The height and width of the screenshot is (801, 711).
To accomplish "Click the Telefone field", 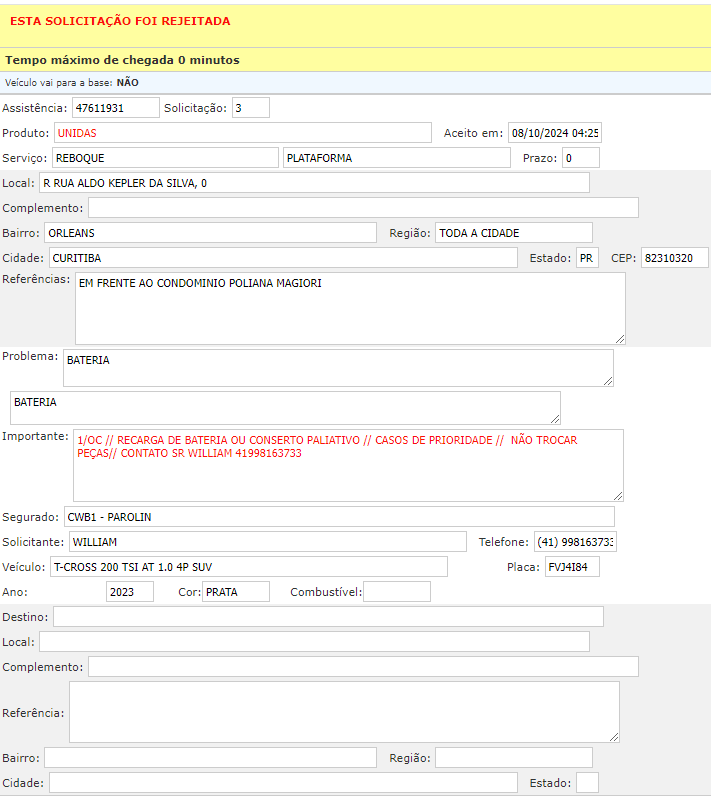I will (575, 542).
